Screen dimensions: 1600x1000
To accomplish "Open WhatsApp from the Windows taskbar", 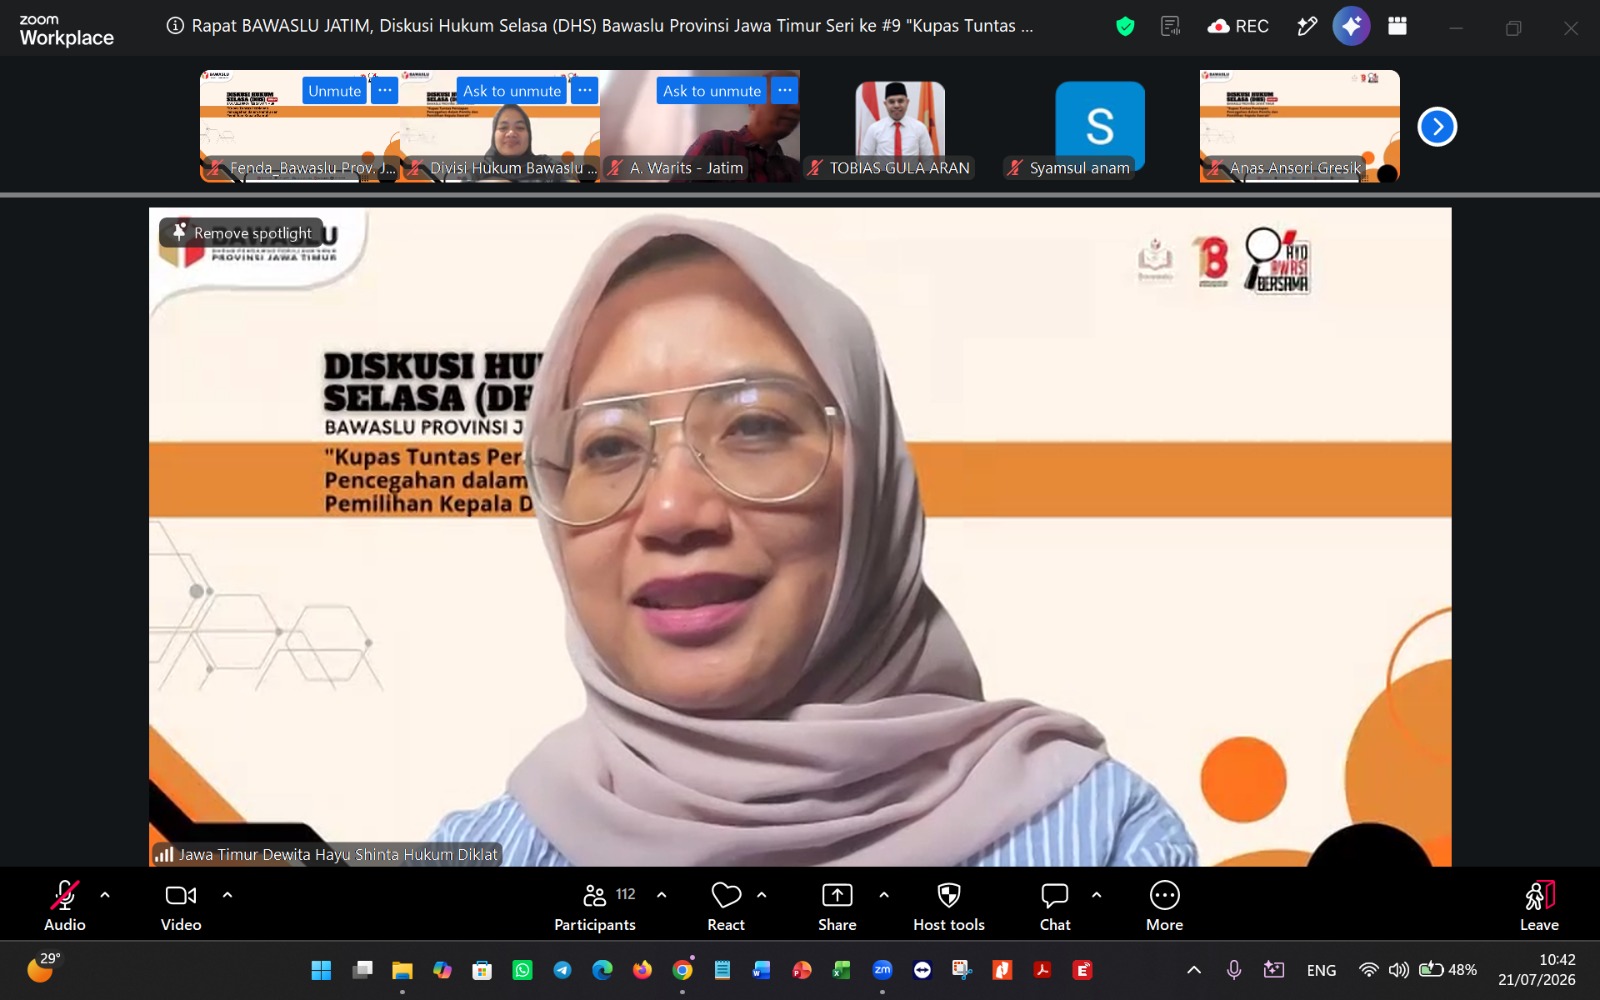I will pyautogui.click(x=522, y=970).
